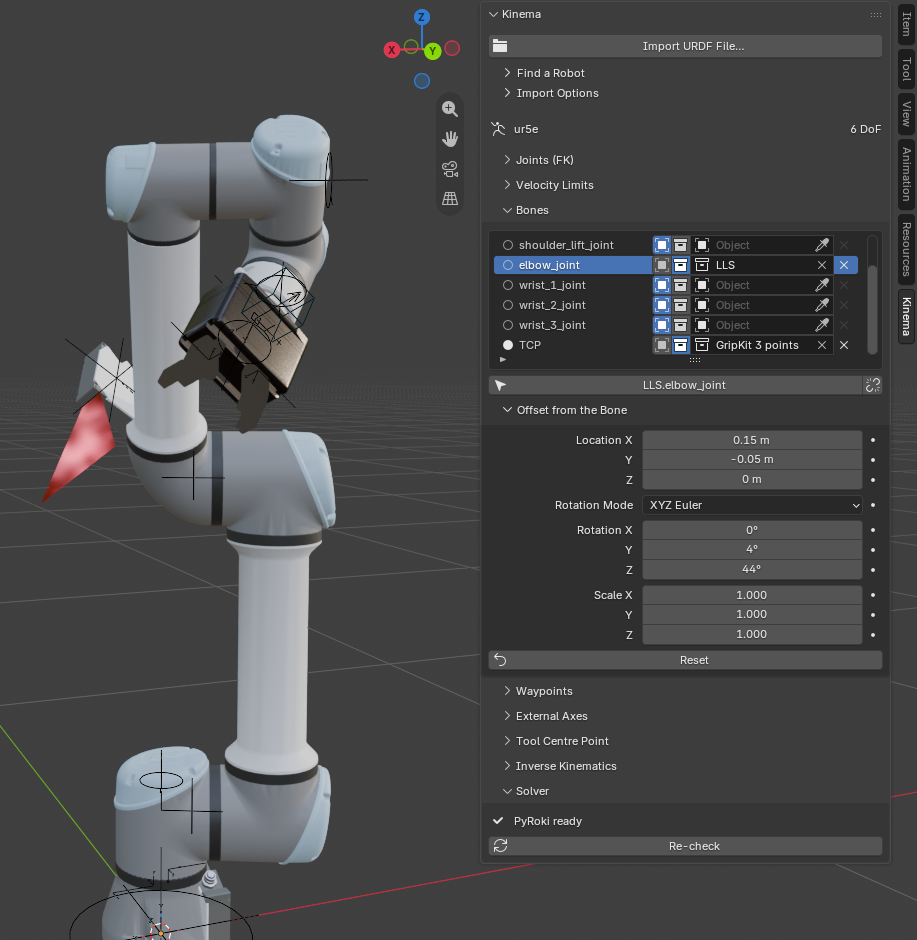Click the cursor icon on LLS.elbow_joint button
This screenshot has height=940, width=917.
click(500, 385)
